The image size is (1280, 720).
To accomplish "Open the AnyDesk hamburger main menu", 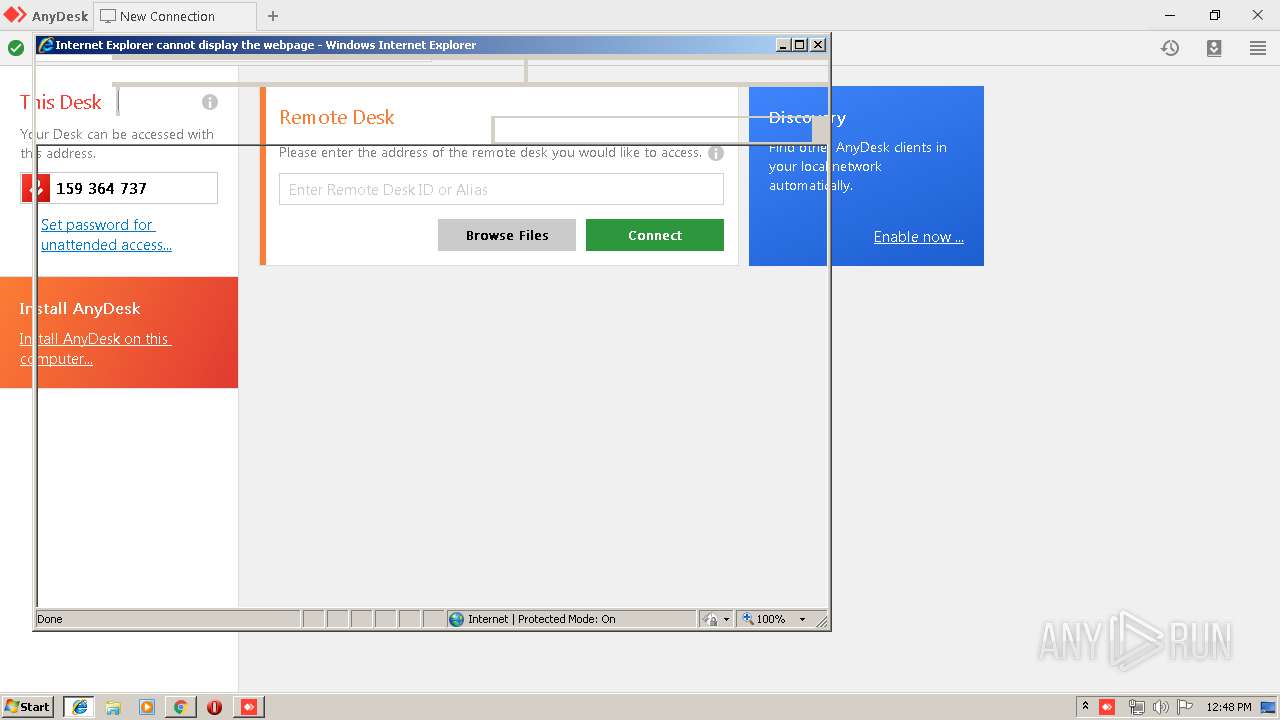I will click(x=1258, y=48).
